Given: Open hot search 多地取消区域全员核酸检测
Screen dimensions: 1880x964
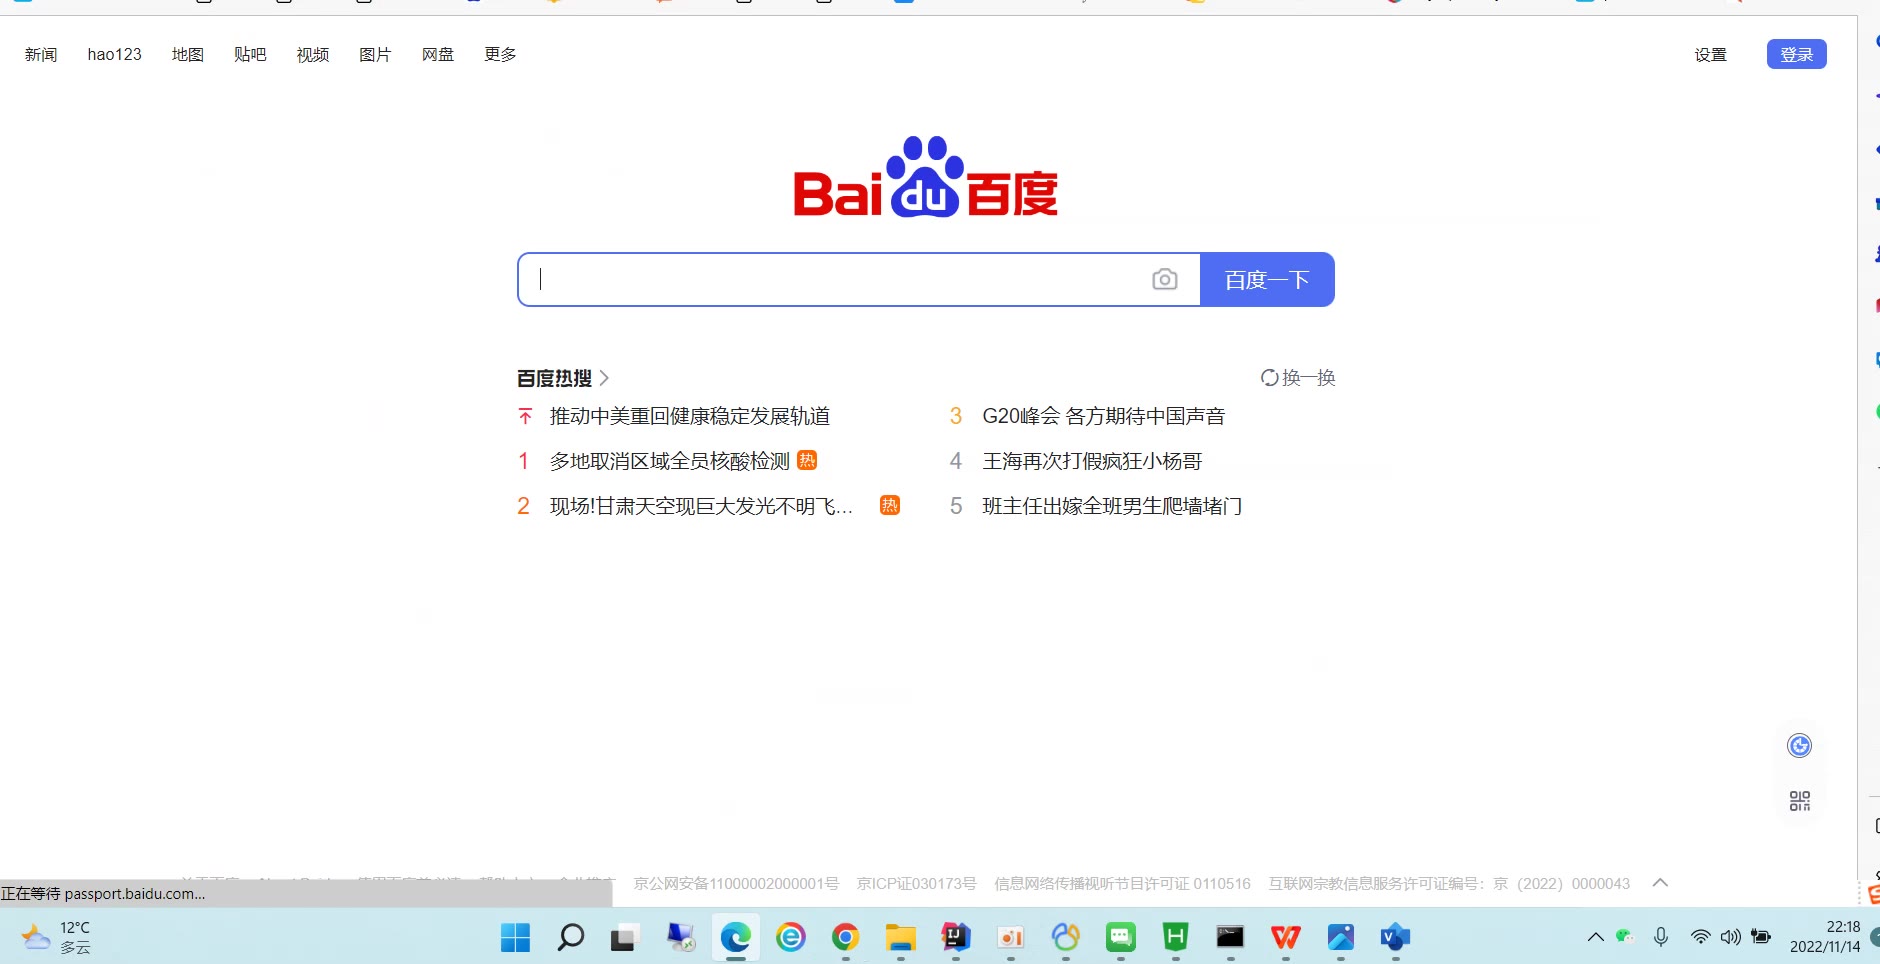Looking at the screenshot, I should tap(670, 461).
